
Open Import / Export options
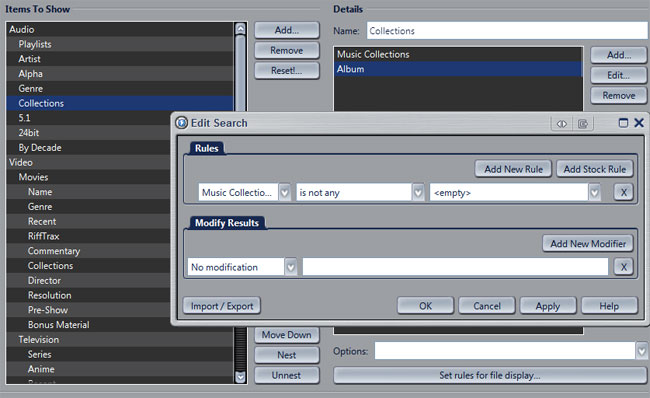pos(222,306)
